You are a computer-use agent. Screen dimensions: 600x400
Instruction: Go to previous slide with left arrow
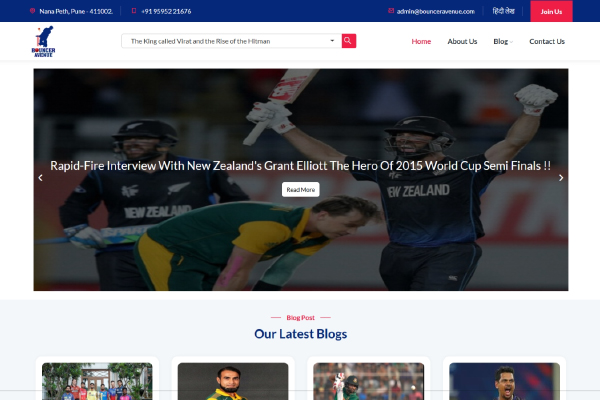(40, 178)
